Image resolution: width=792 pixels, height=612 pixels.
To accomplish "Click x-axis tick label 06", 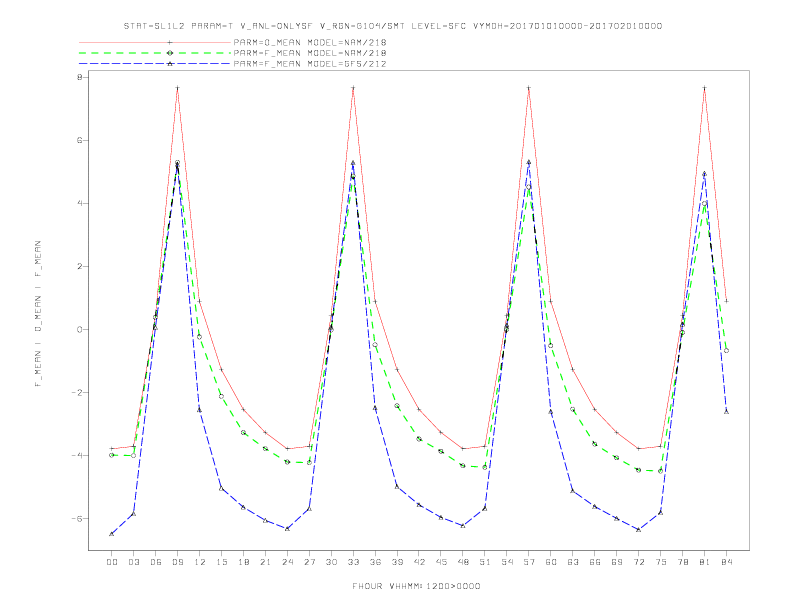I will [156, 562].
